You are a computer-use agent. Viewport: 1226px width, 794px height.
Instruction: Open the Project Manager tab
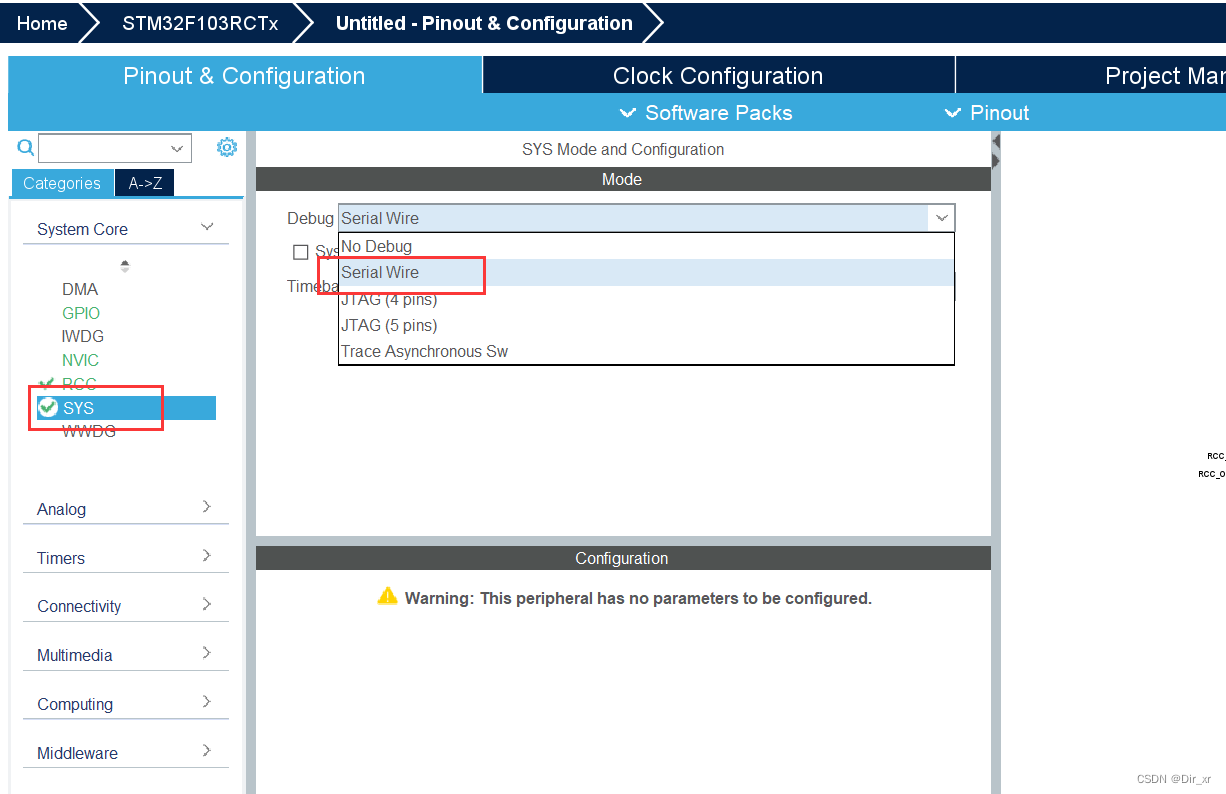[x=1091, y=76]
